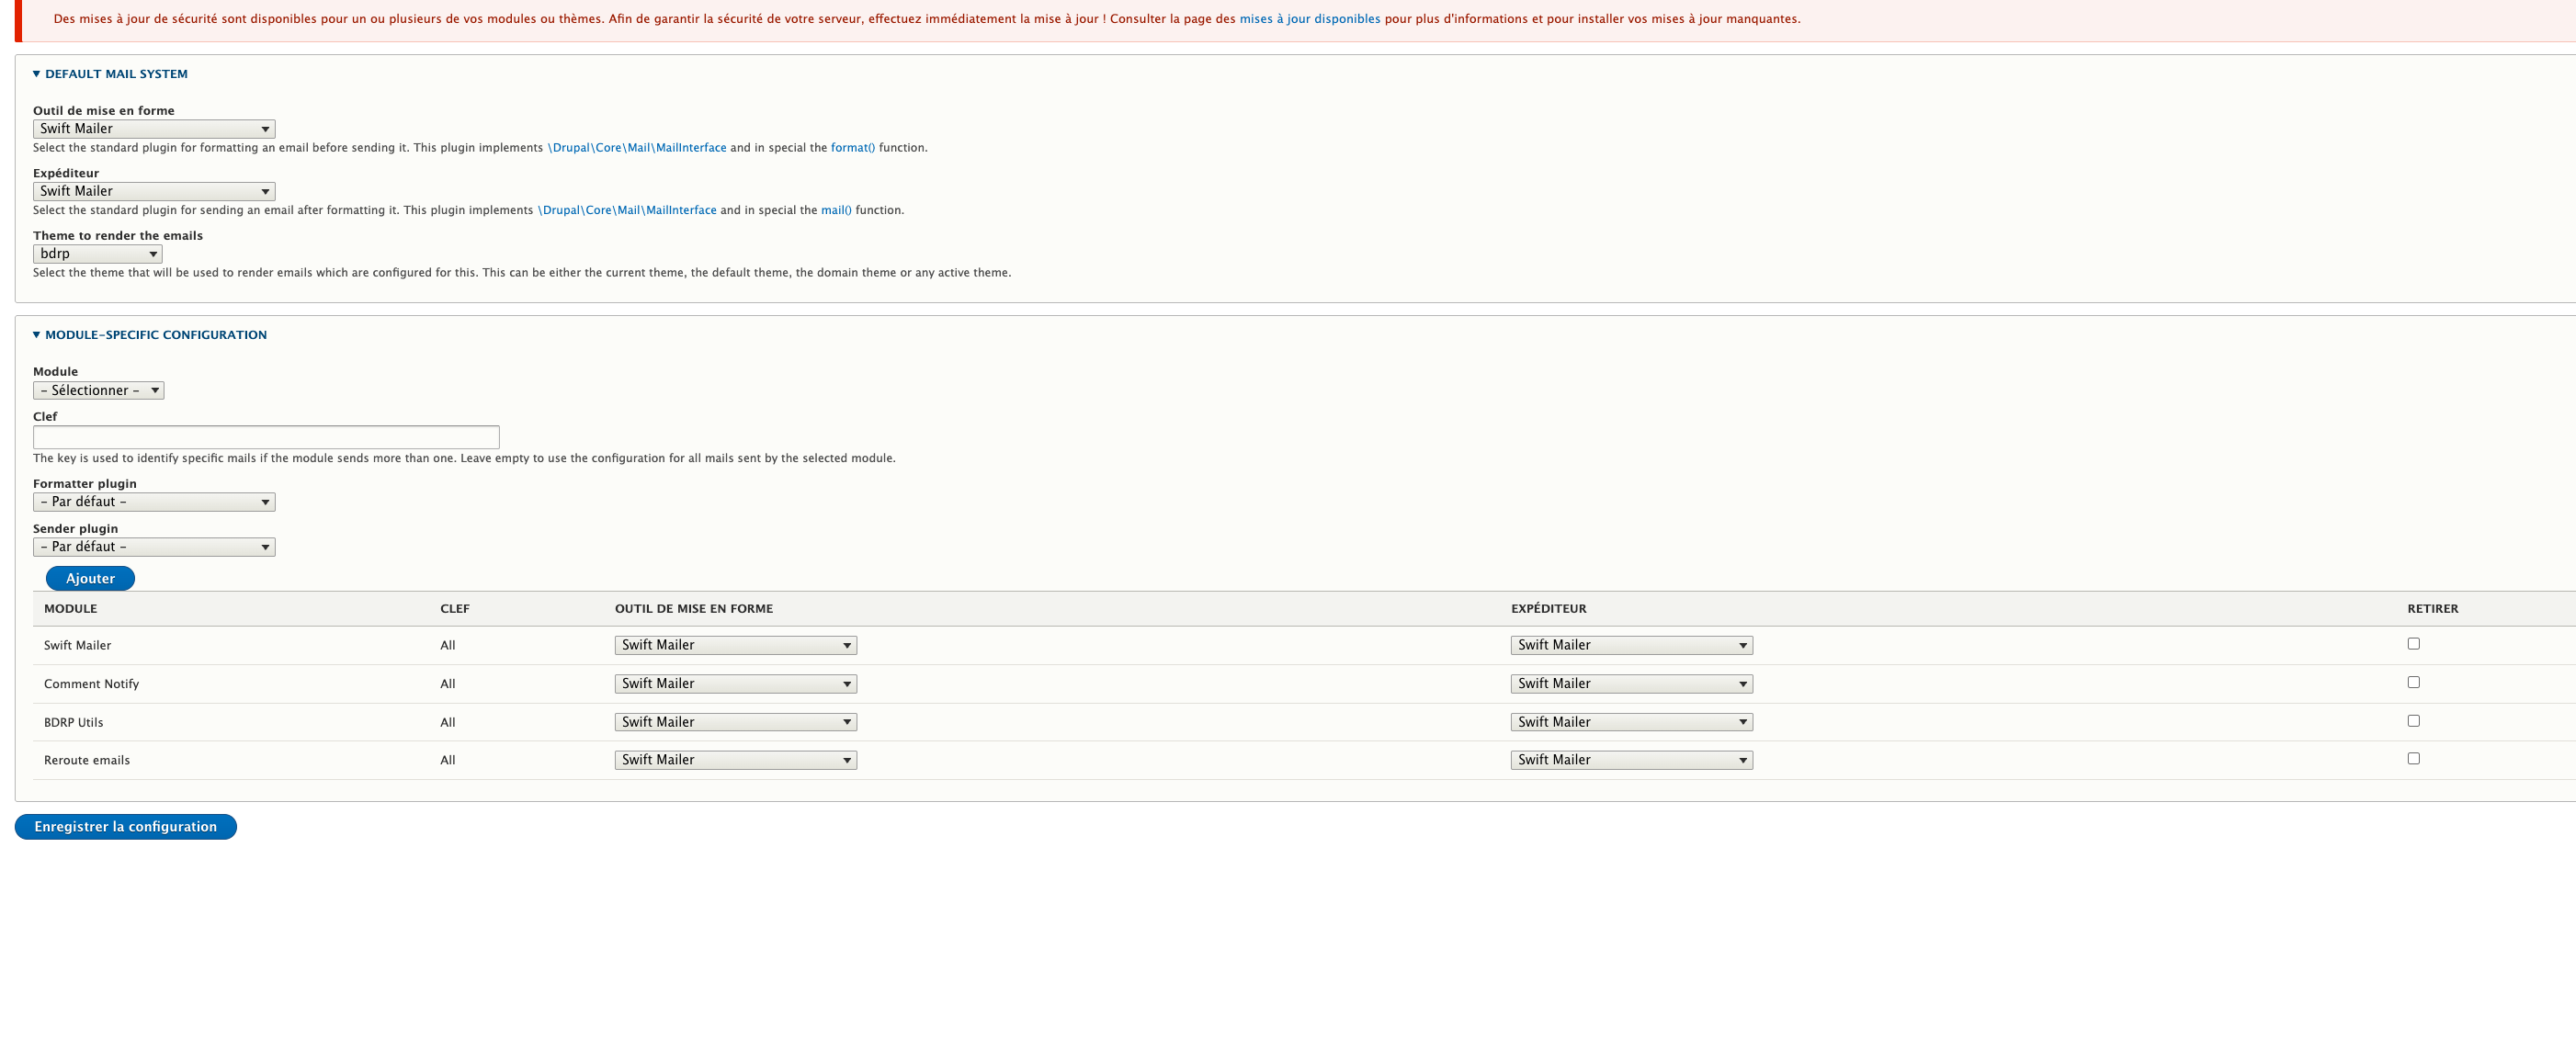Check Retirer box for Swift Mailer row
The height and width of the screenshot is (1051, 2576).
click(2413, 644)
